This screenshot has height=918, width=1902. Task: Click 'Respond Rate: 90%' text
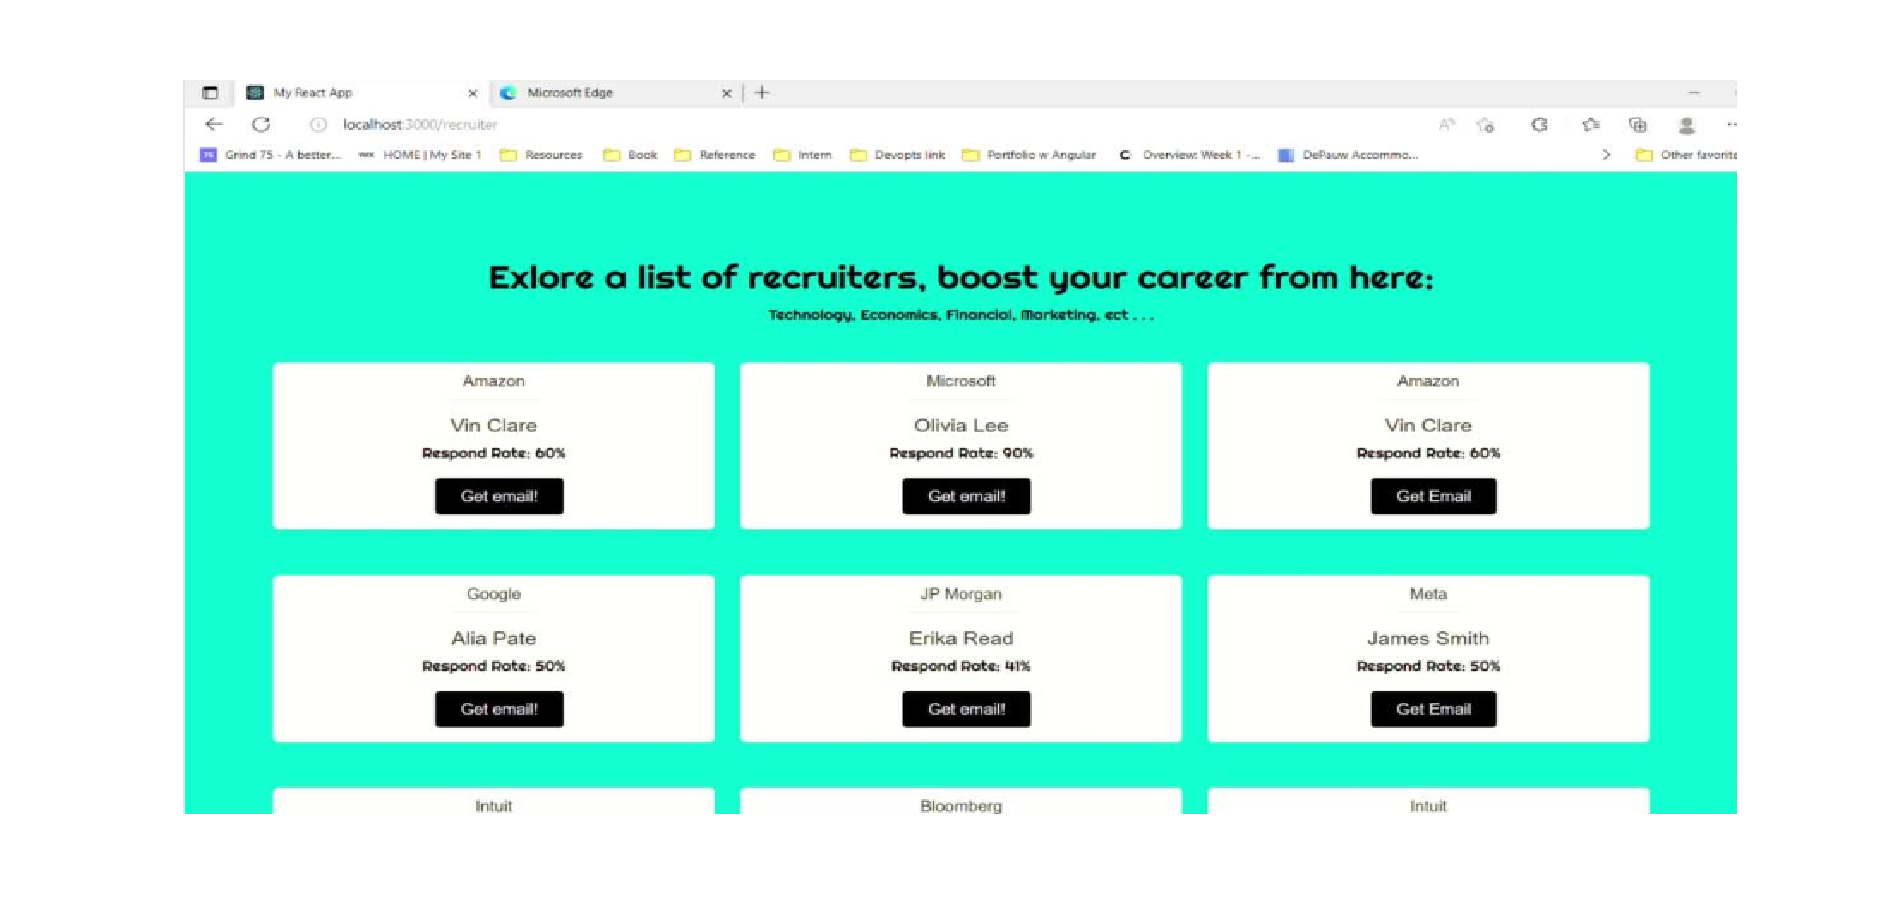coord(961,453)
